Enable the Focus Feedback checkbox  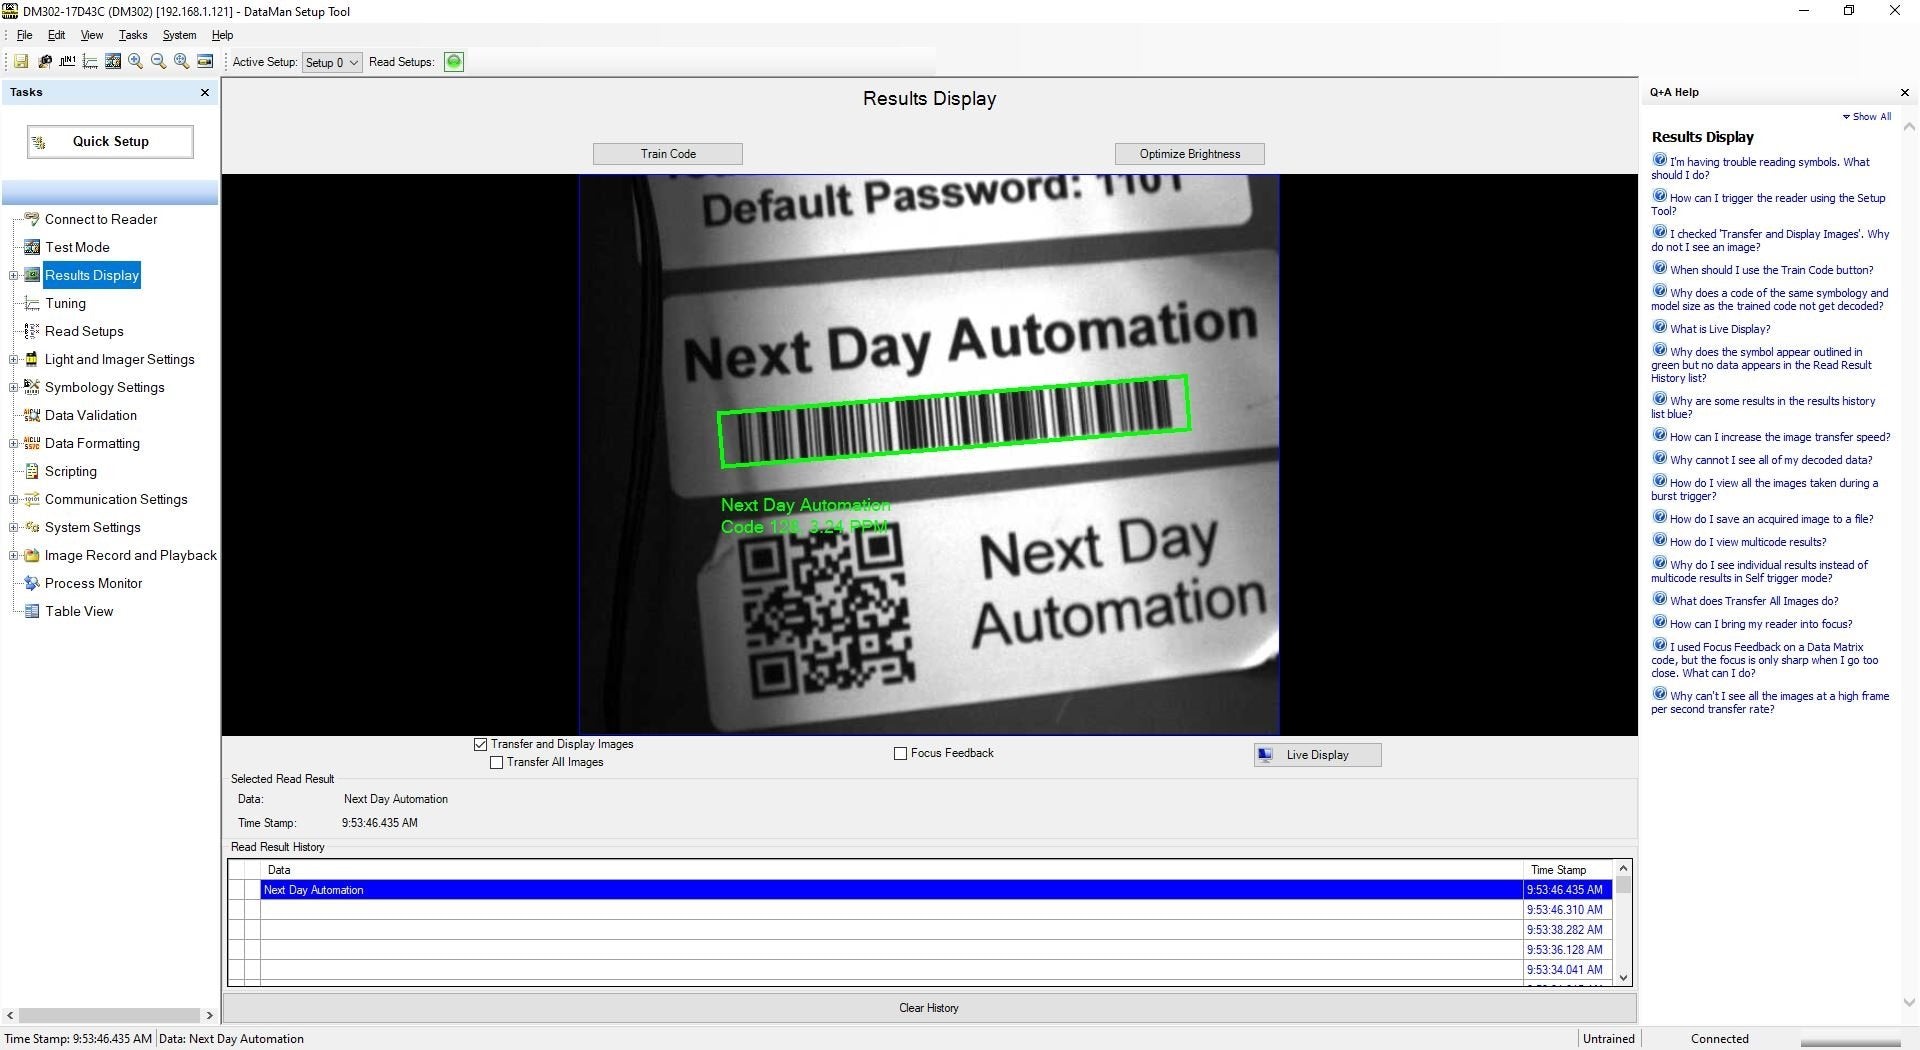[x=900, y=753]
